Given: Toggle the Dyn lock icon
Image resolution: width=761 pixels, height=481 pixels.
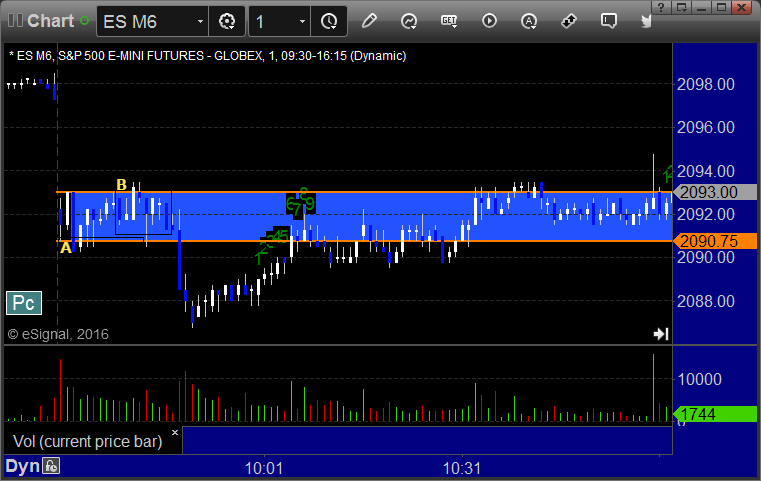Looking at the screenshot, I should (x=51, y=466).
